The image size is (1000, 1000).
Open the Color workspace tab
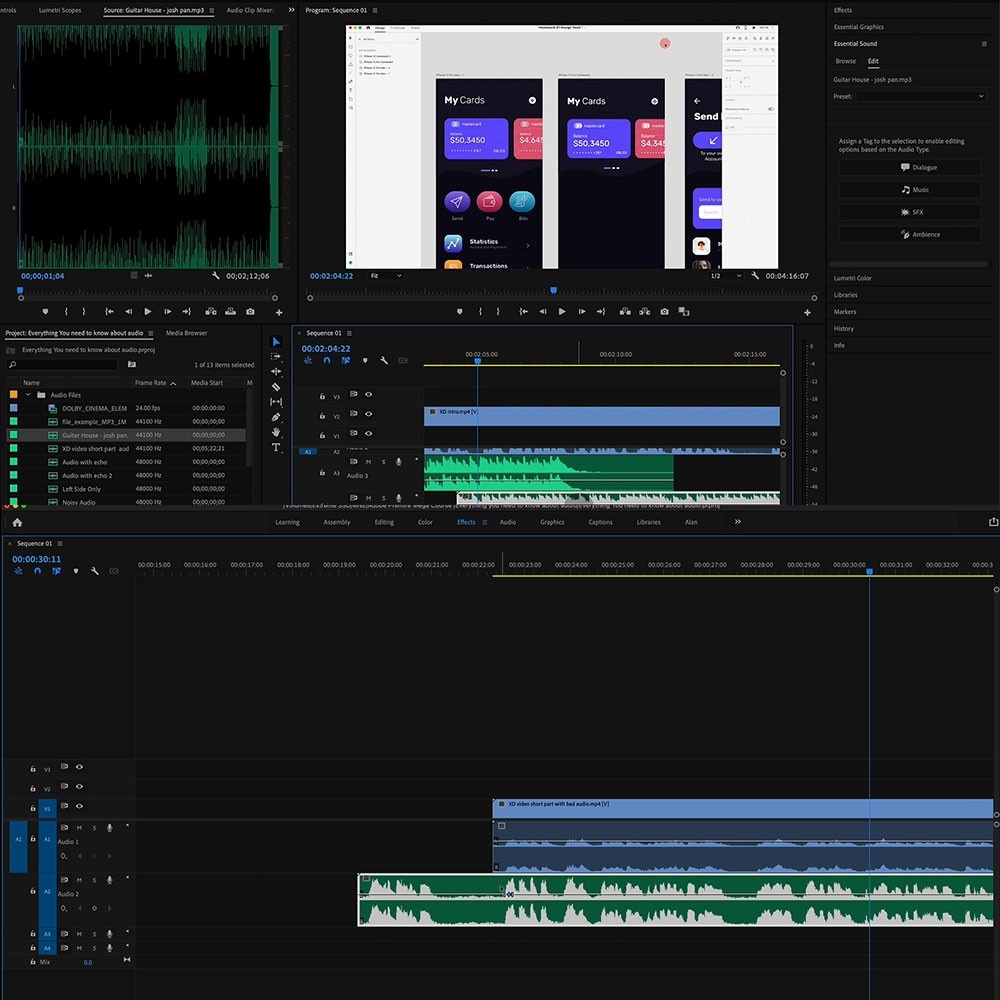coord(425,522)
